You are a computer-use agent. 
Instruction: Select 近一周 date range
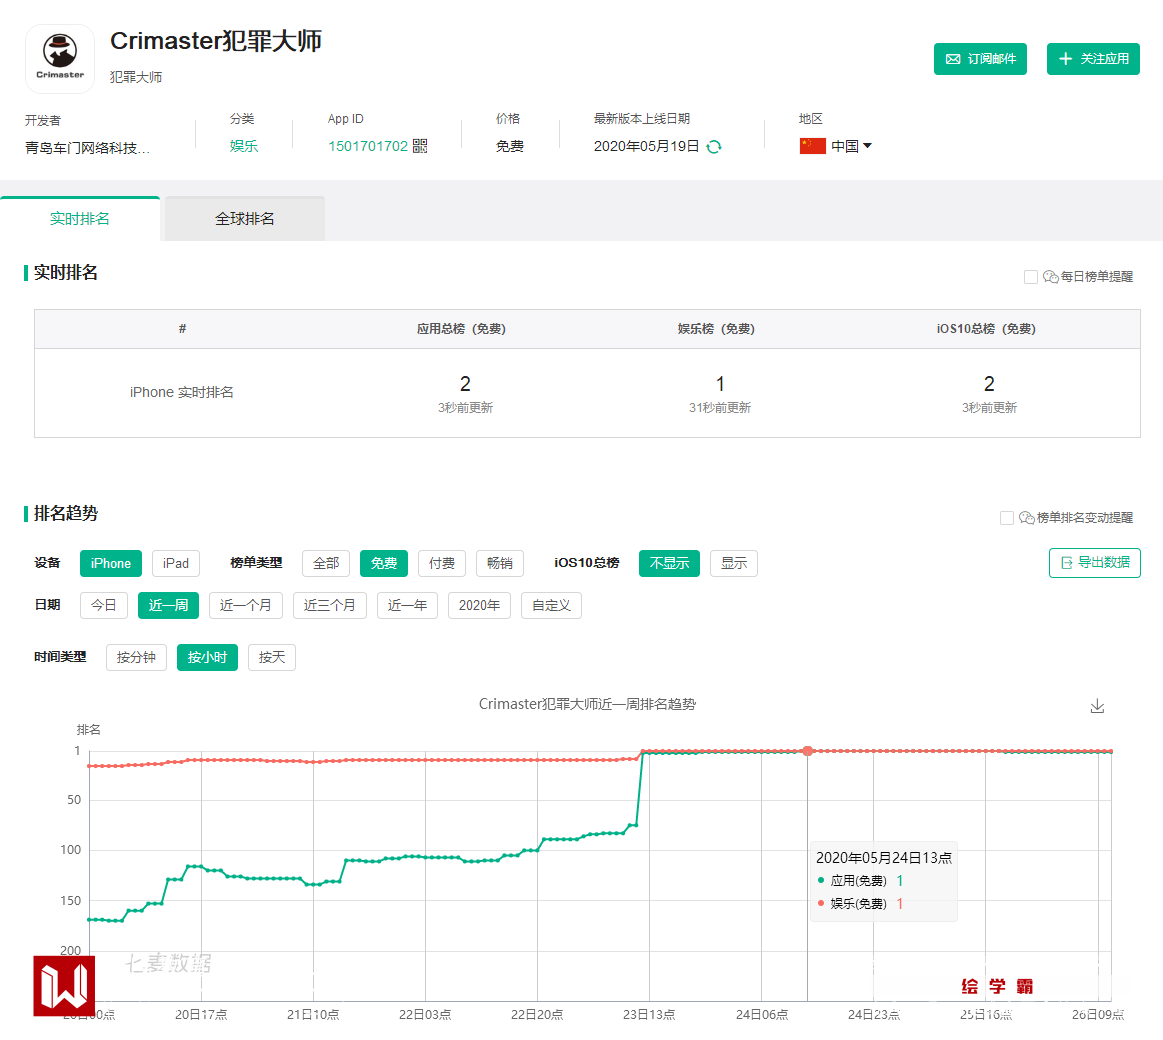[168, 605]
